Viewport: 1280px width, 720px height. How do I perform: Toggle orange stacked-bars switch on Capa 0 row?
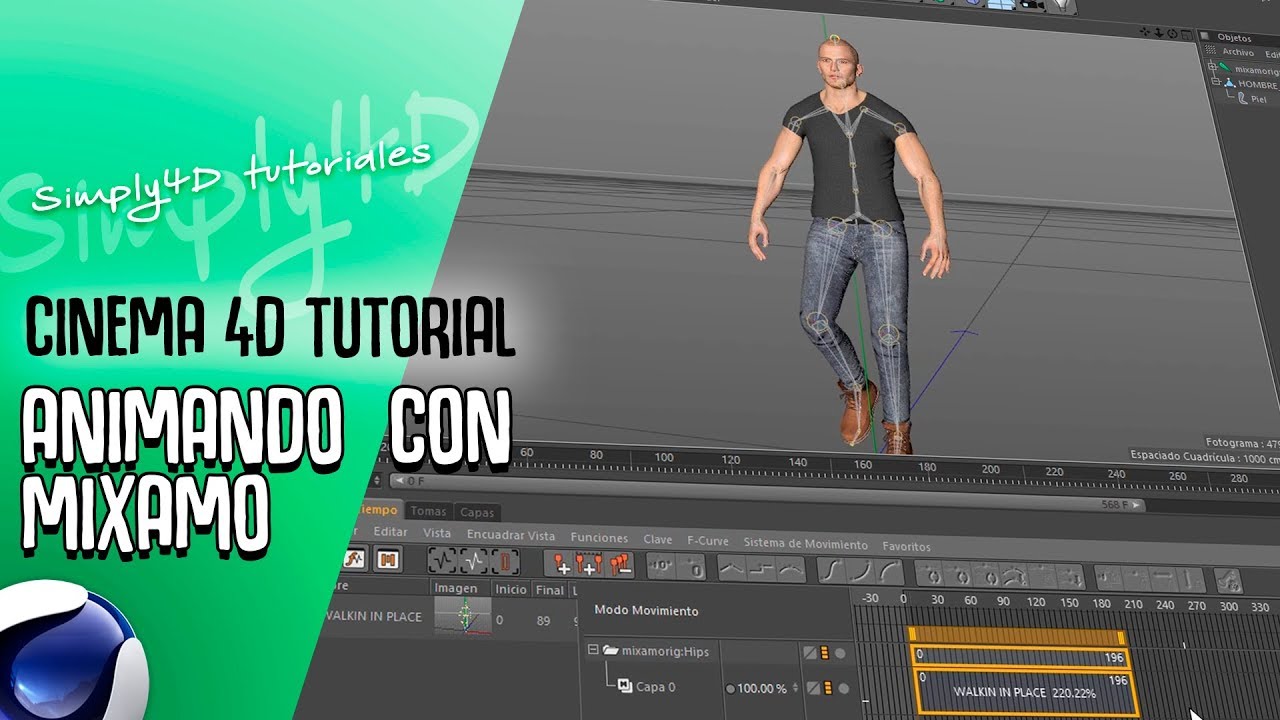(x=826, y=688)
